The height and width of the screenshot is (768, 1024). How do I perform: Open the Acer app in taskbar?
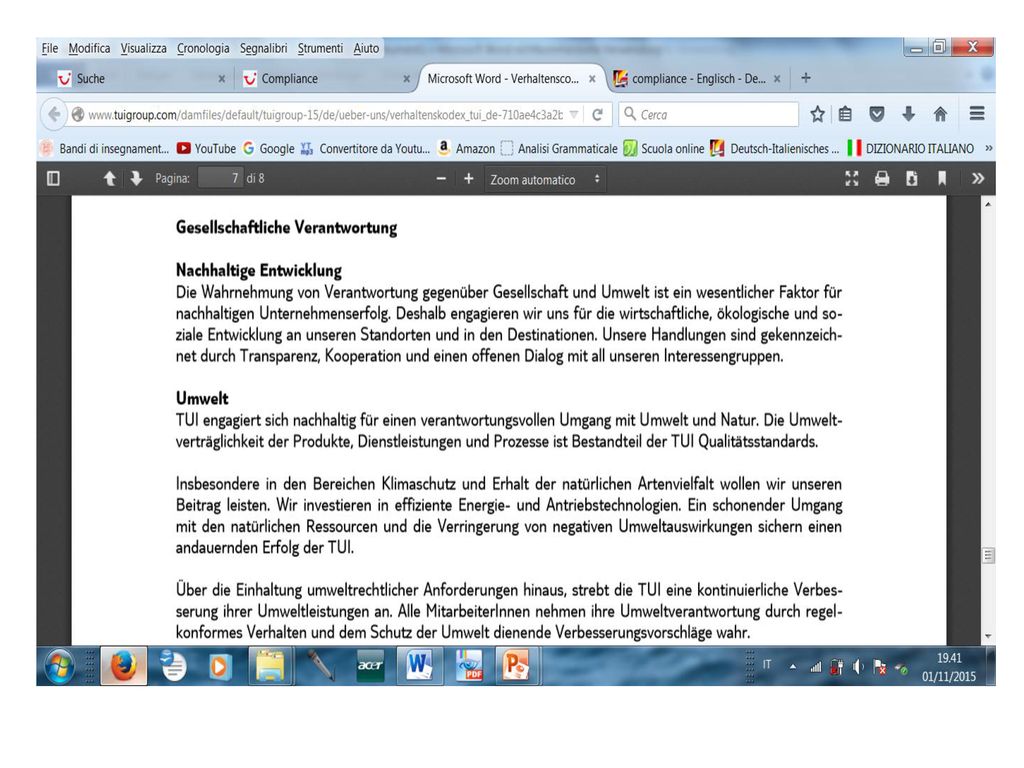tap(370, 667)
